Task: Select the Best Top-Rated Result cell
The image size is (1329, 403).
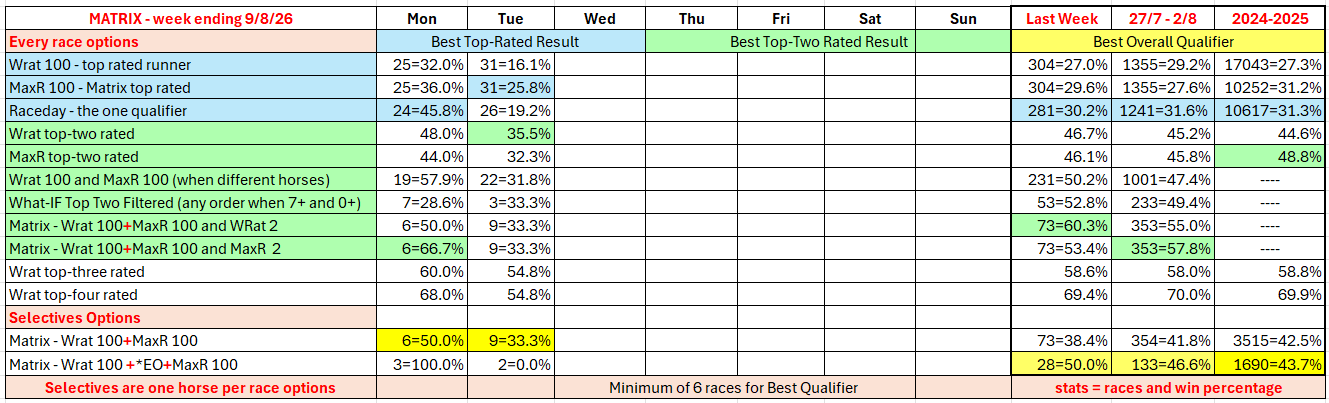Action: tap(510, 42)
